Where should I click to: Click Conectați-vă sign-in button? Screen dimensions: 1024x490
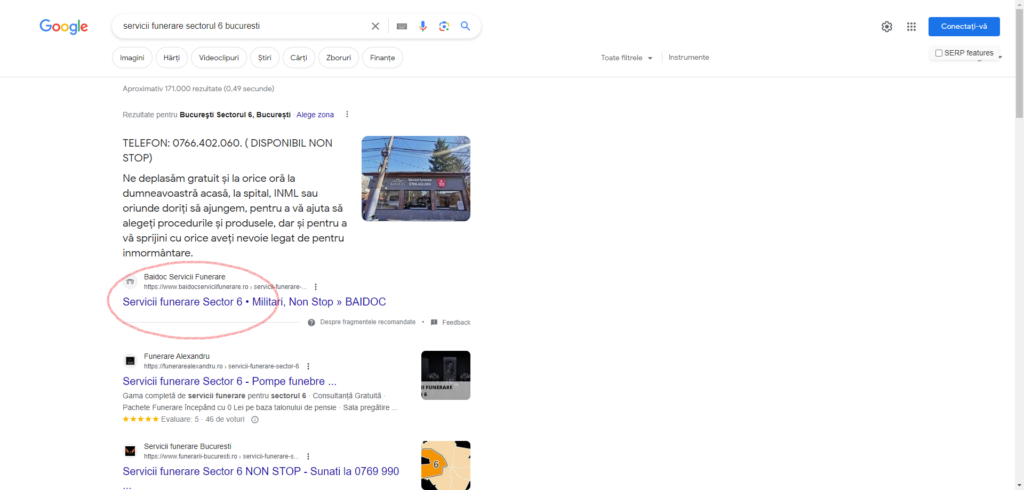(x=964, y=27)
